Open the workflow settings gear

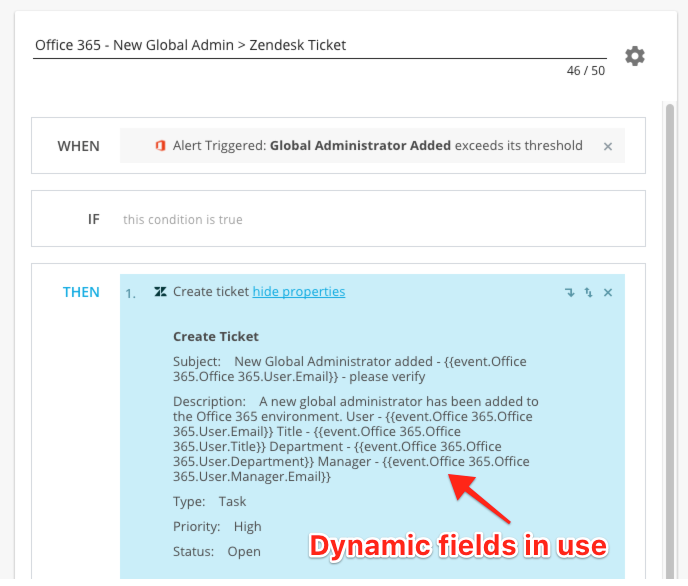point(635,56)
